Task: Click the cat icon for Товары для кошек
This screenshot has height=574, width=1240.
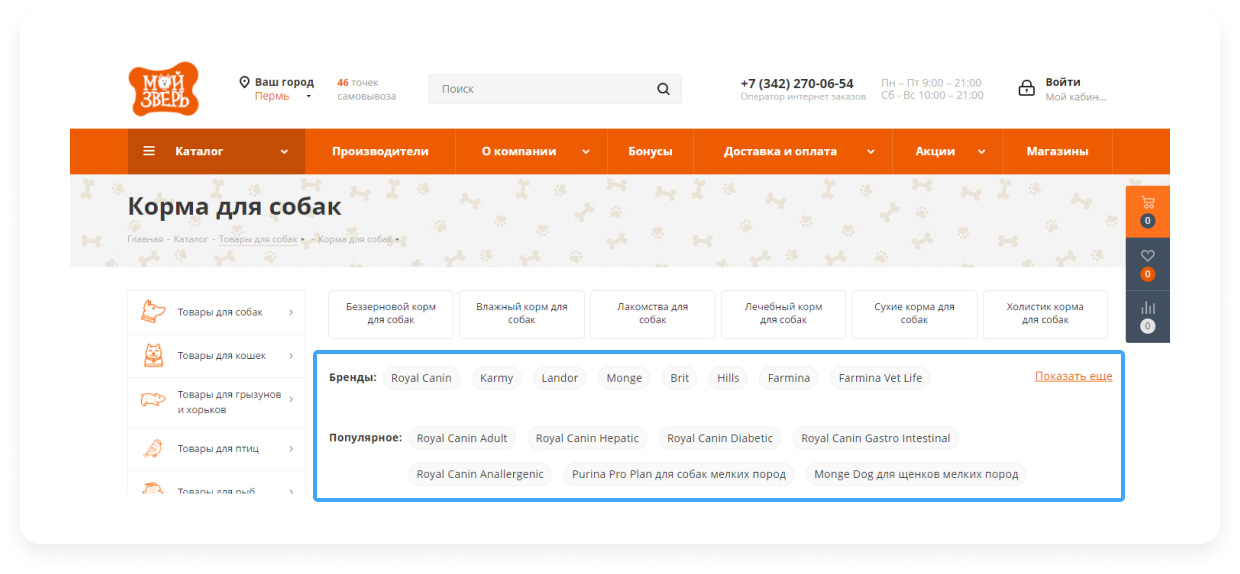Action: coord(153,355)
